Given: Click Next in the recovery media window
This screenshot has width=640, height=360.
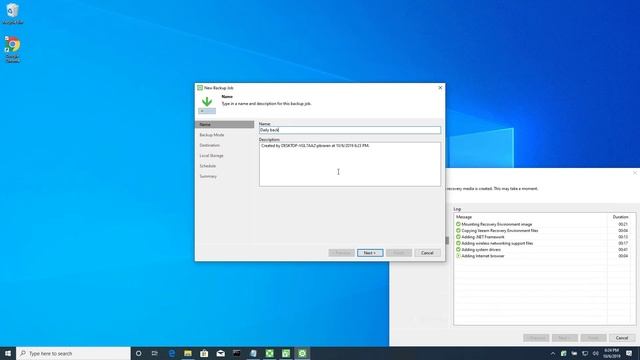Looking at the screenshot, I should click(564, 338).
